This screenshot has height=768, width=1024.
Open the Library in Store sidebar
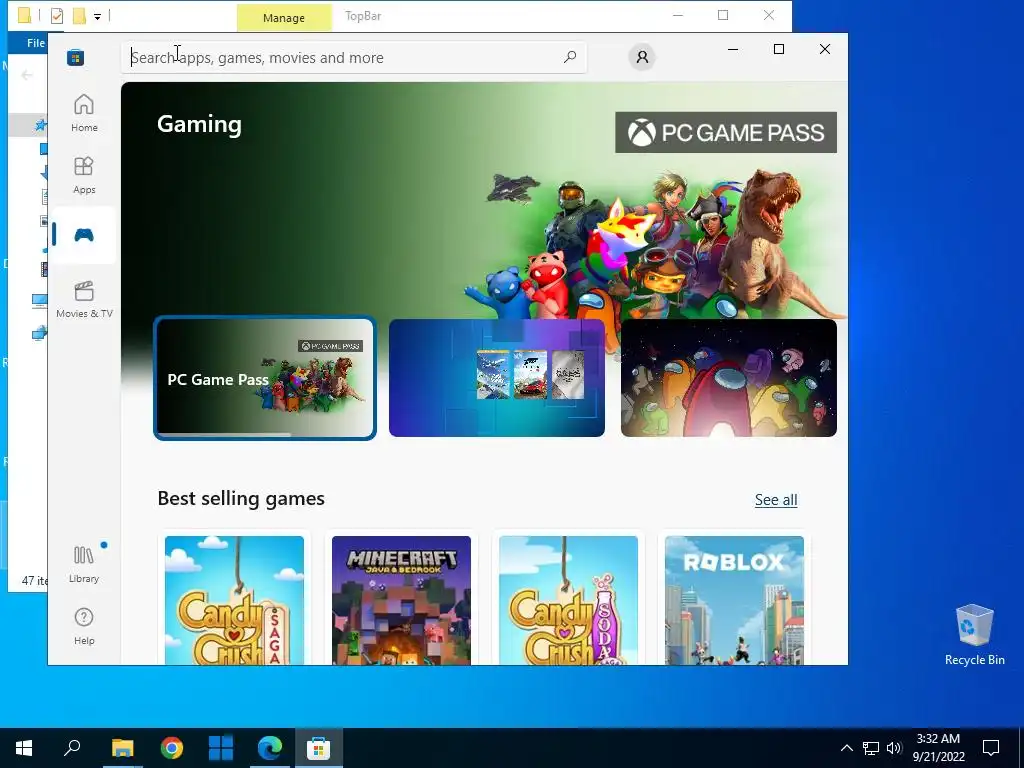(84, 564)
